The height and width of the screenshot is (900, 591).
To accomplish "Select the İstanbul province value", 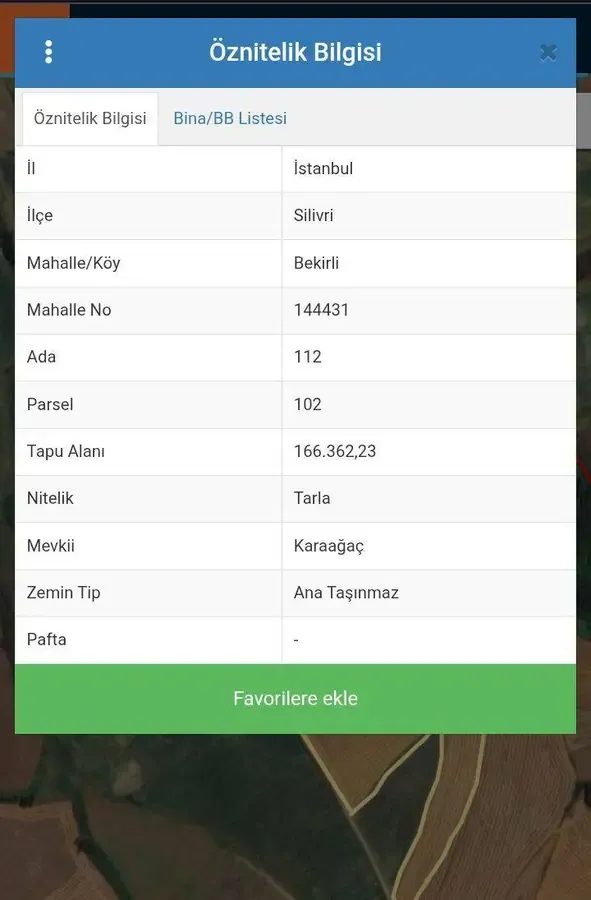I will [323, 169].
